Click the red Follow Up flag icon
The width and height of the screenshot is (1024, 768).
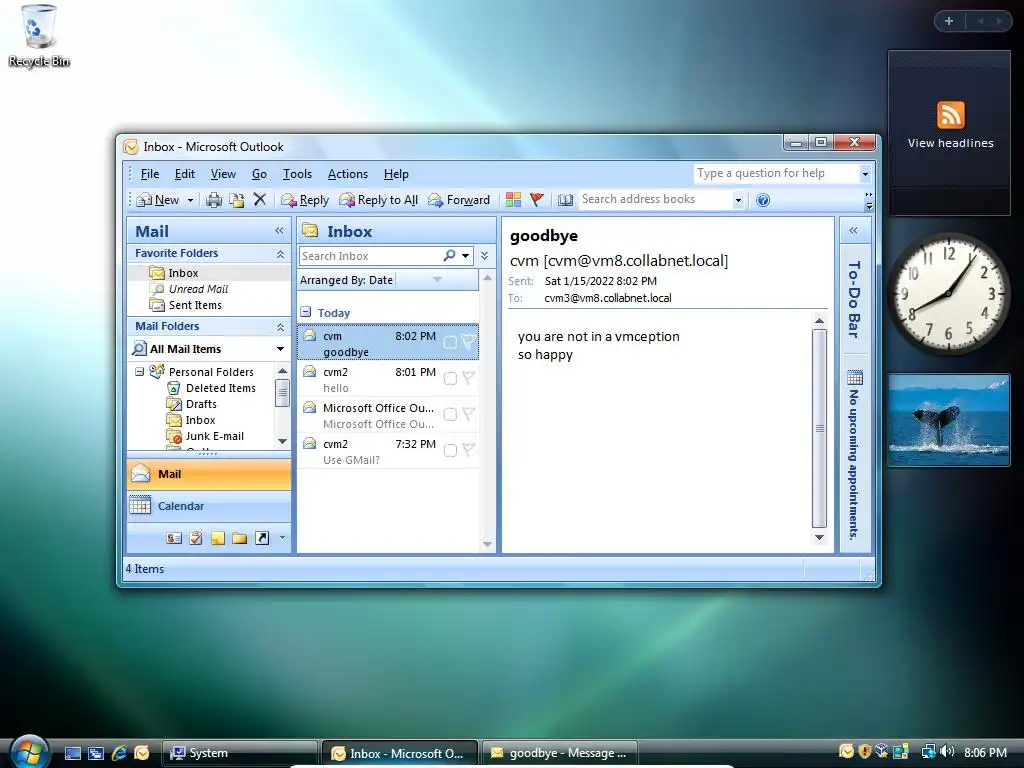point(537,200)
